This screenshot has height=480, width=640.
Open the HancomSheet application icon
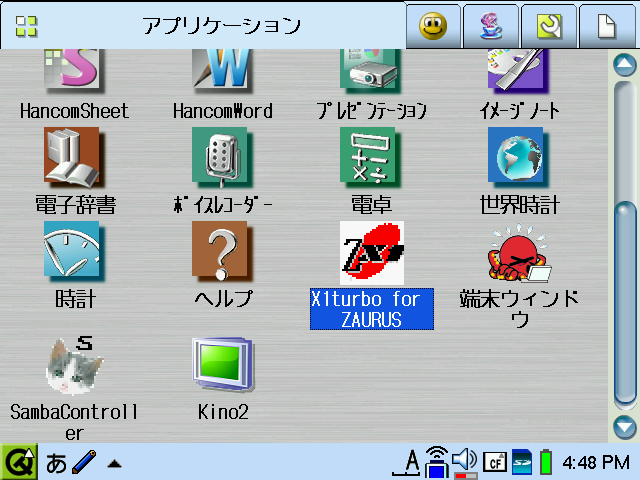[x=74, y=69]
